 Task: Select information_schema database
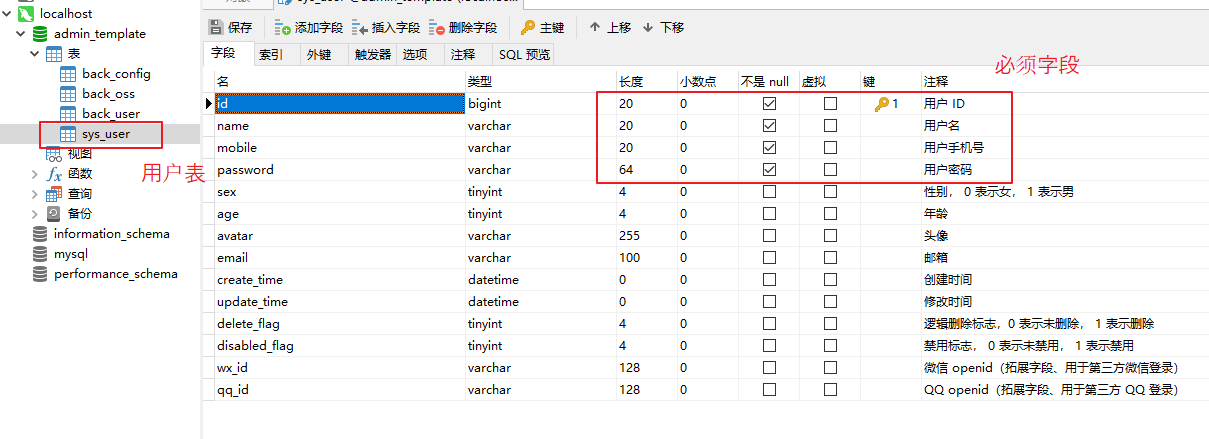coord(111,234)
